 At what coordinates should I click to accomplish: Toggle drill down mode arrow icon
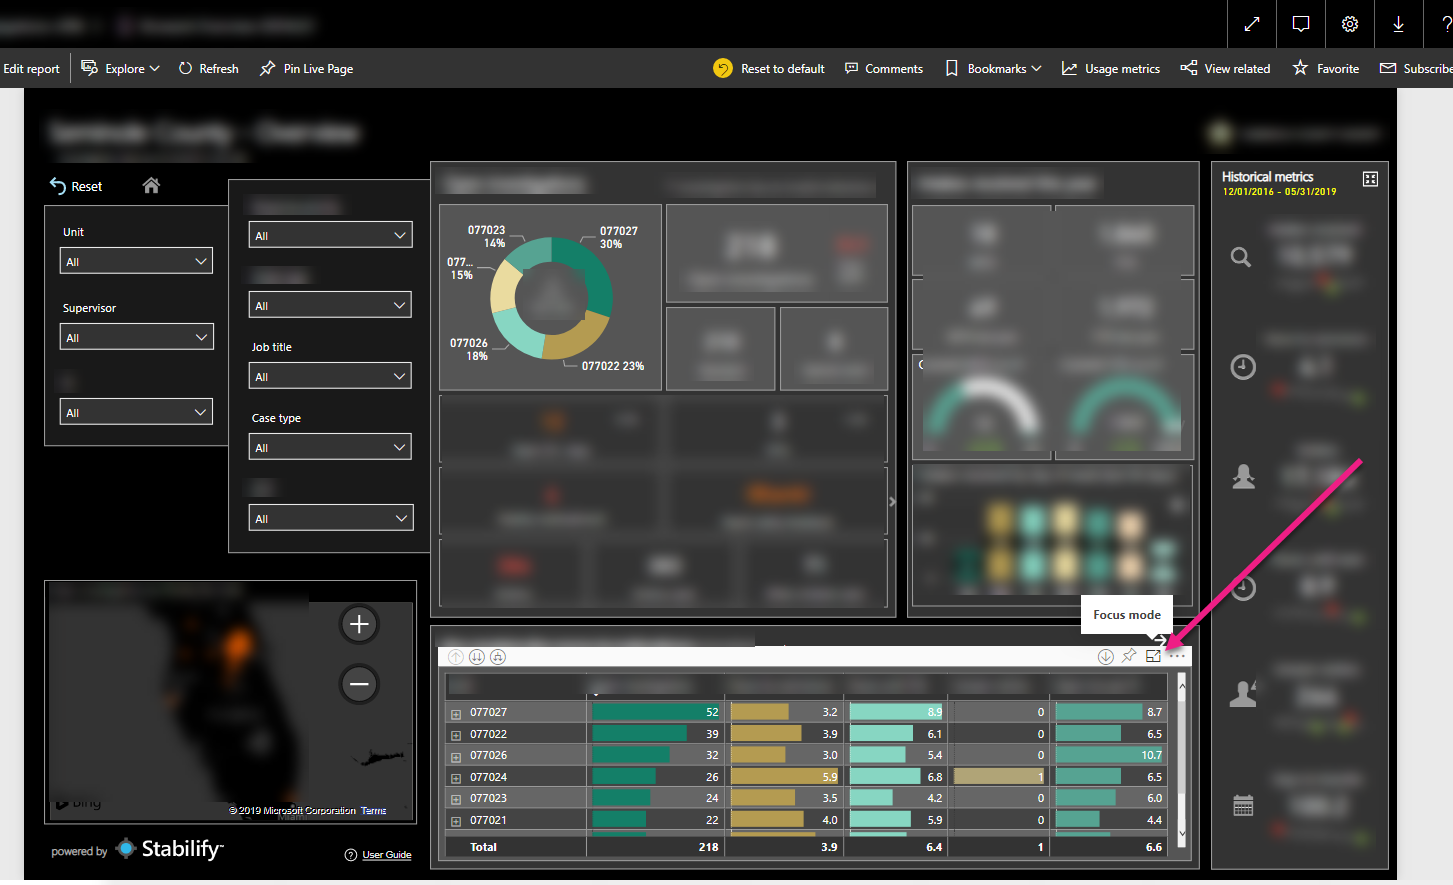pyautogui.click(x=1106, y=657)
